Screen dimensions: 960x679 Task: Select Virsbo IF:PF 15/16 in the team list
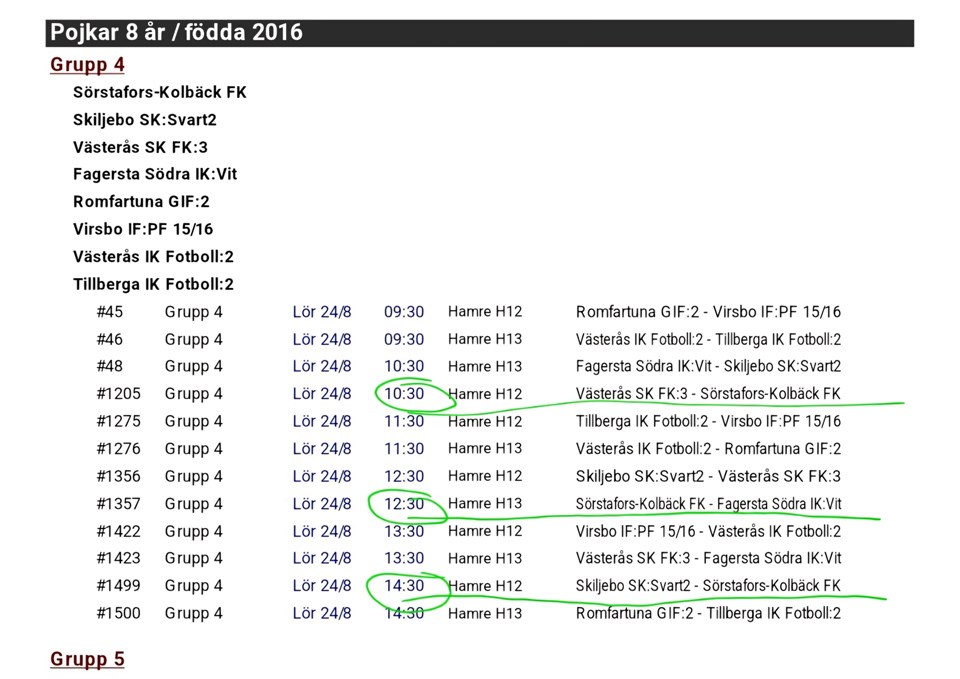[143, 229]
